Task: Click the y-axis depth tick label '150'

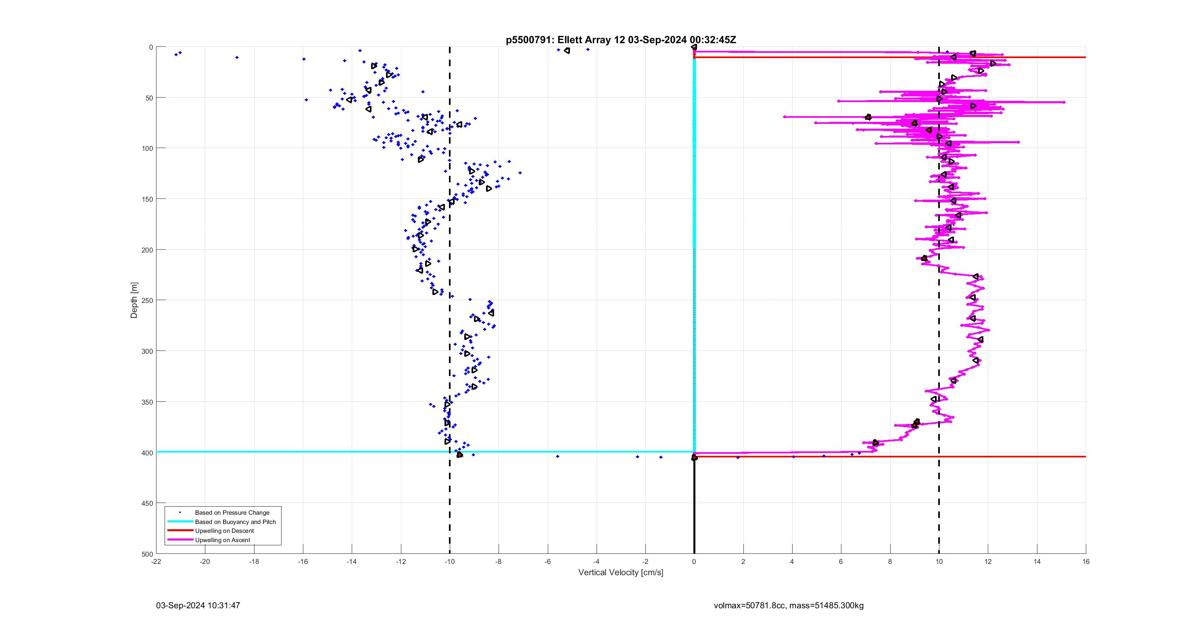Action: click(x=146, y=199)
